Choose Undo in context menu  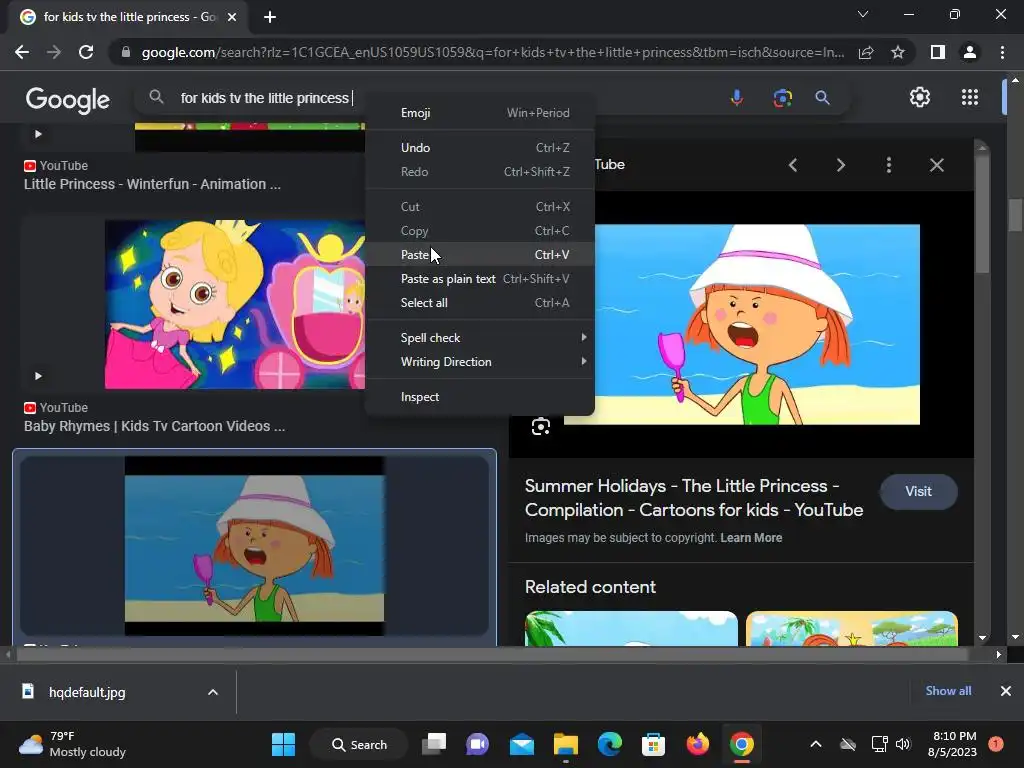coord(479,148)
